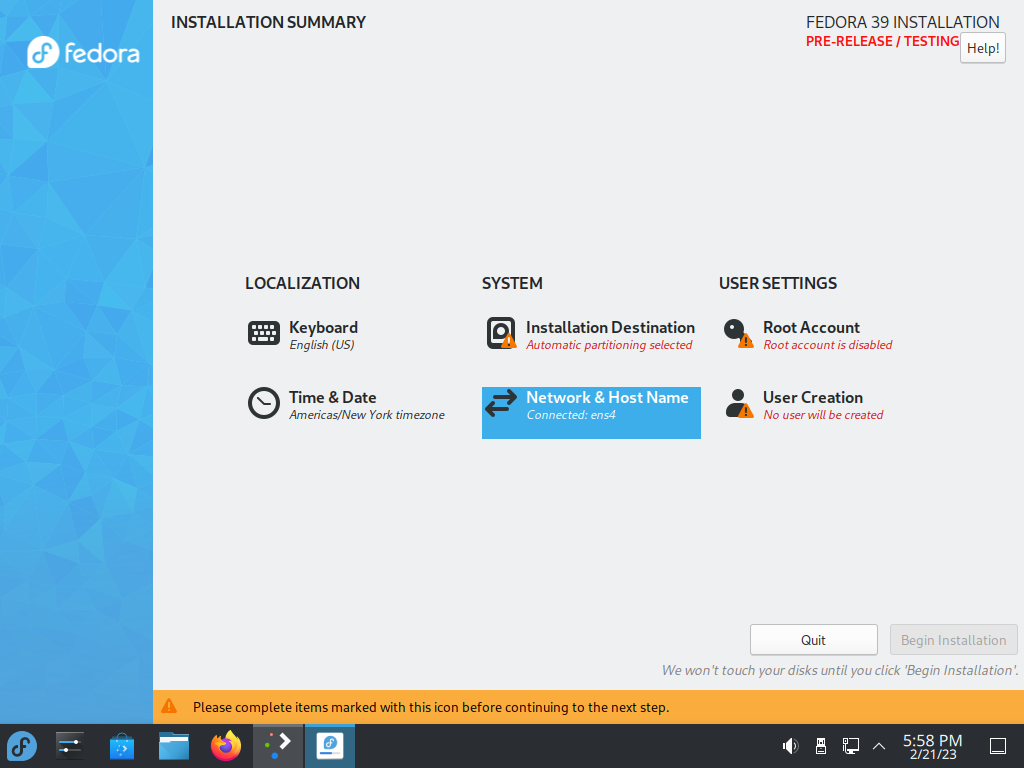
Task: Click 'English (US)' keyboard text
Action: coord(322,345)
